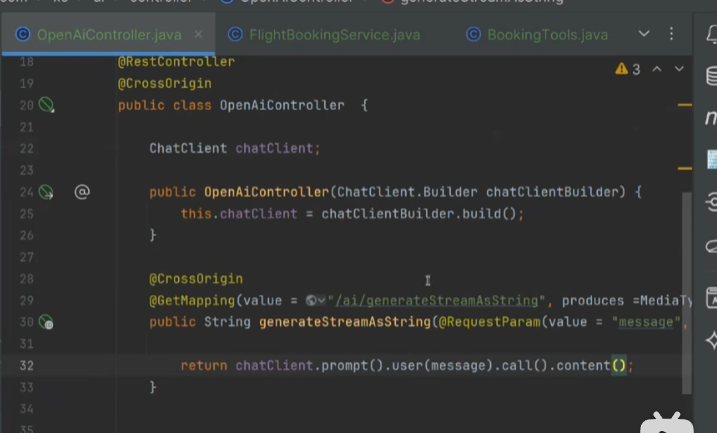Click the closing brace on line 33

click(x=153, y=387)
